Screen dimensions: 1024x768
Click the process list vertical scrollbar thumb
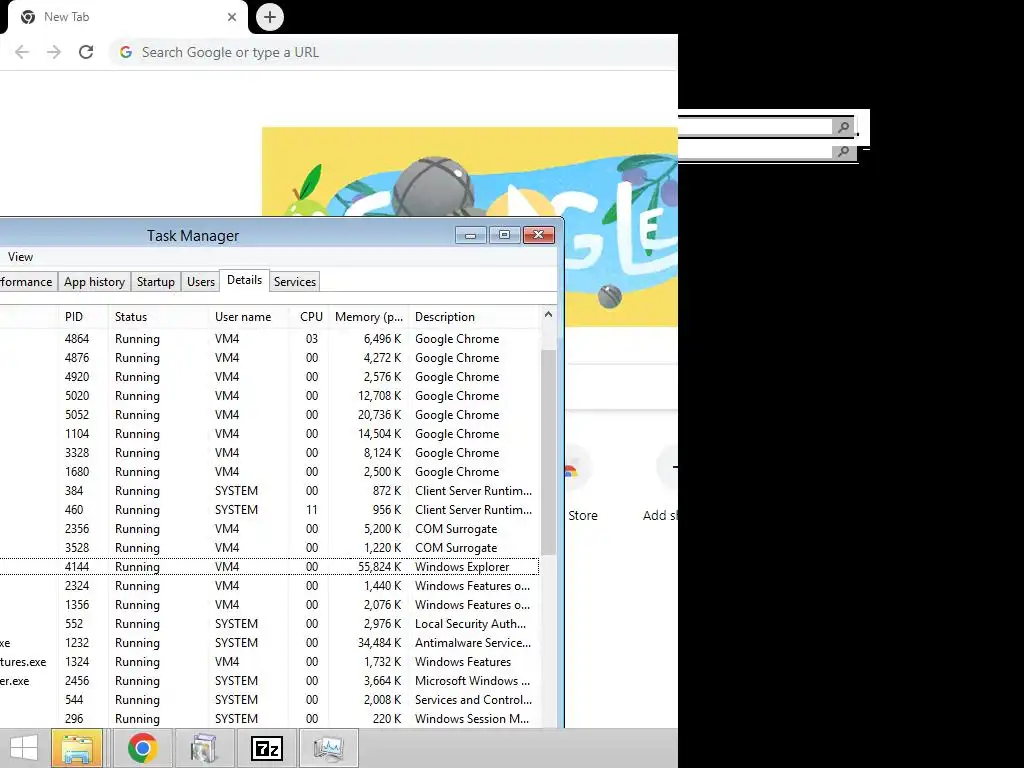click(549, 451)
